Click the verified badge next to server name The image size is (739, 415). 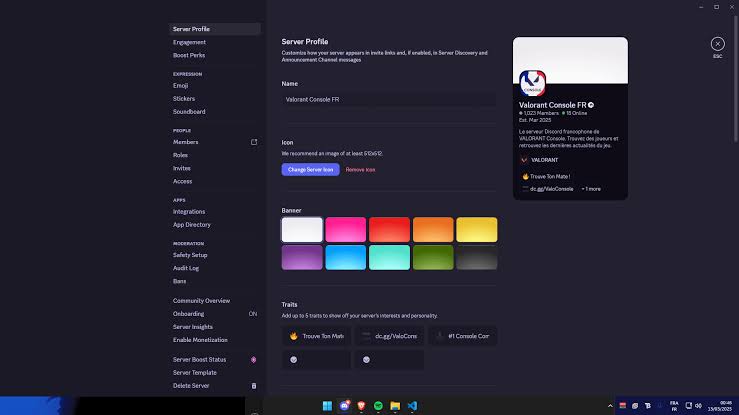[591, 105]
